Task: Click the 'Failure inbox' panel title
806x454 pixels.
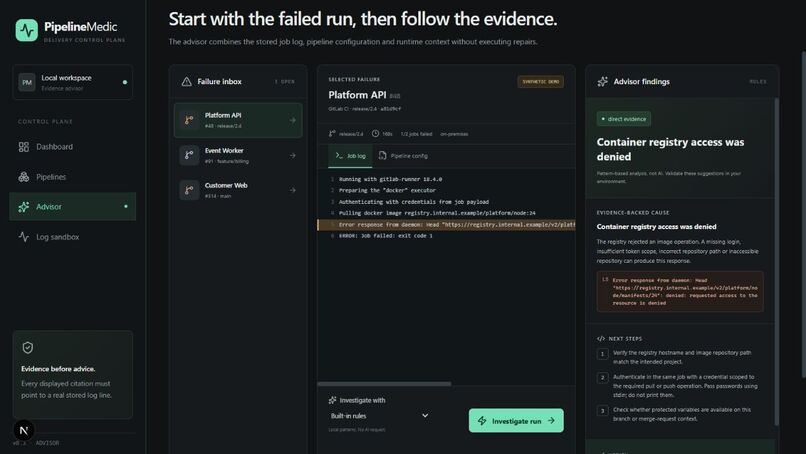Action: pyautogui.click(x=219, y=82)
